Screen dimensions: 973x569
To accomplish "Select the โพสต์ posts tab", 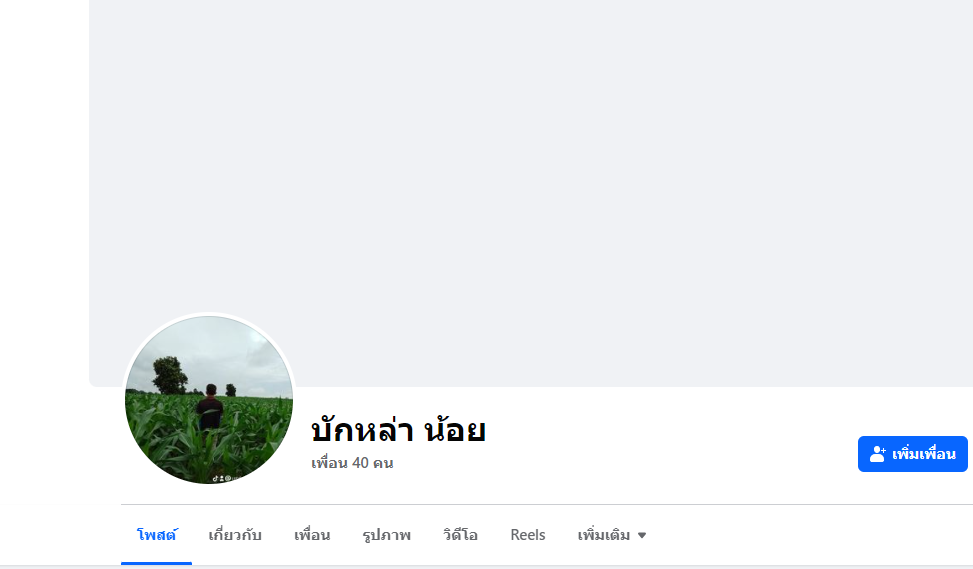I will point(156,535).
